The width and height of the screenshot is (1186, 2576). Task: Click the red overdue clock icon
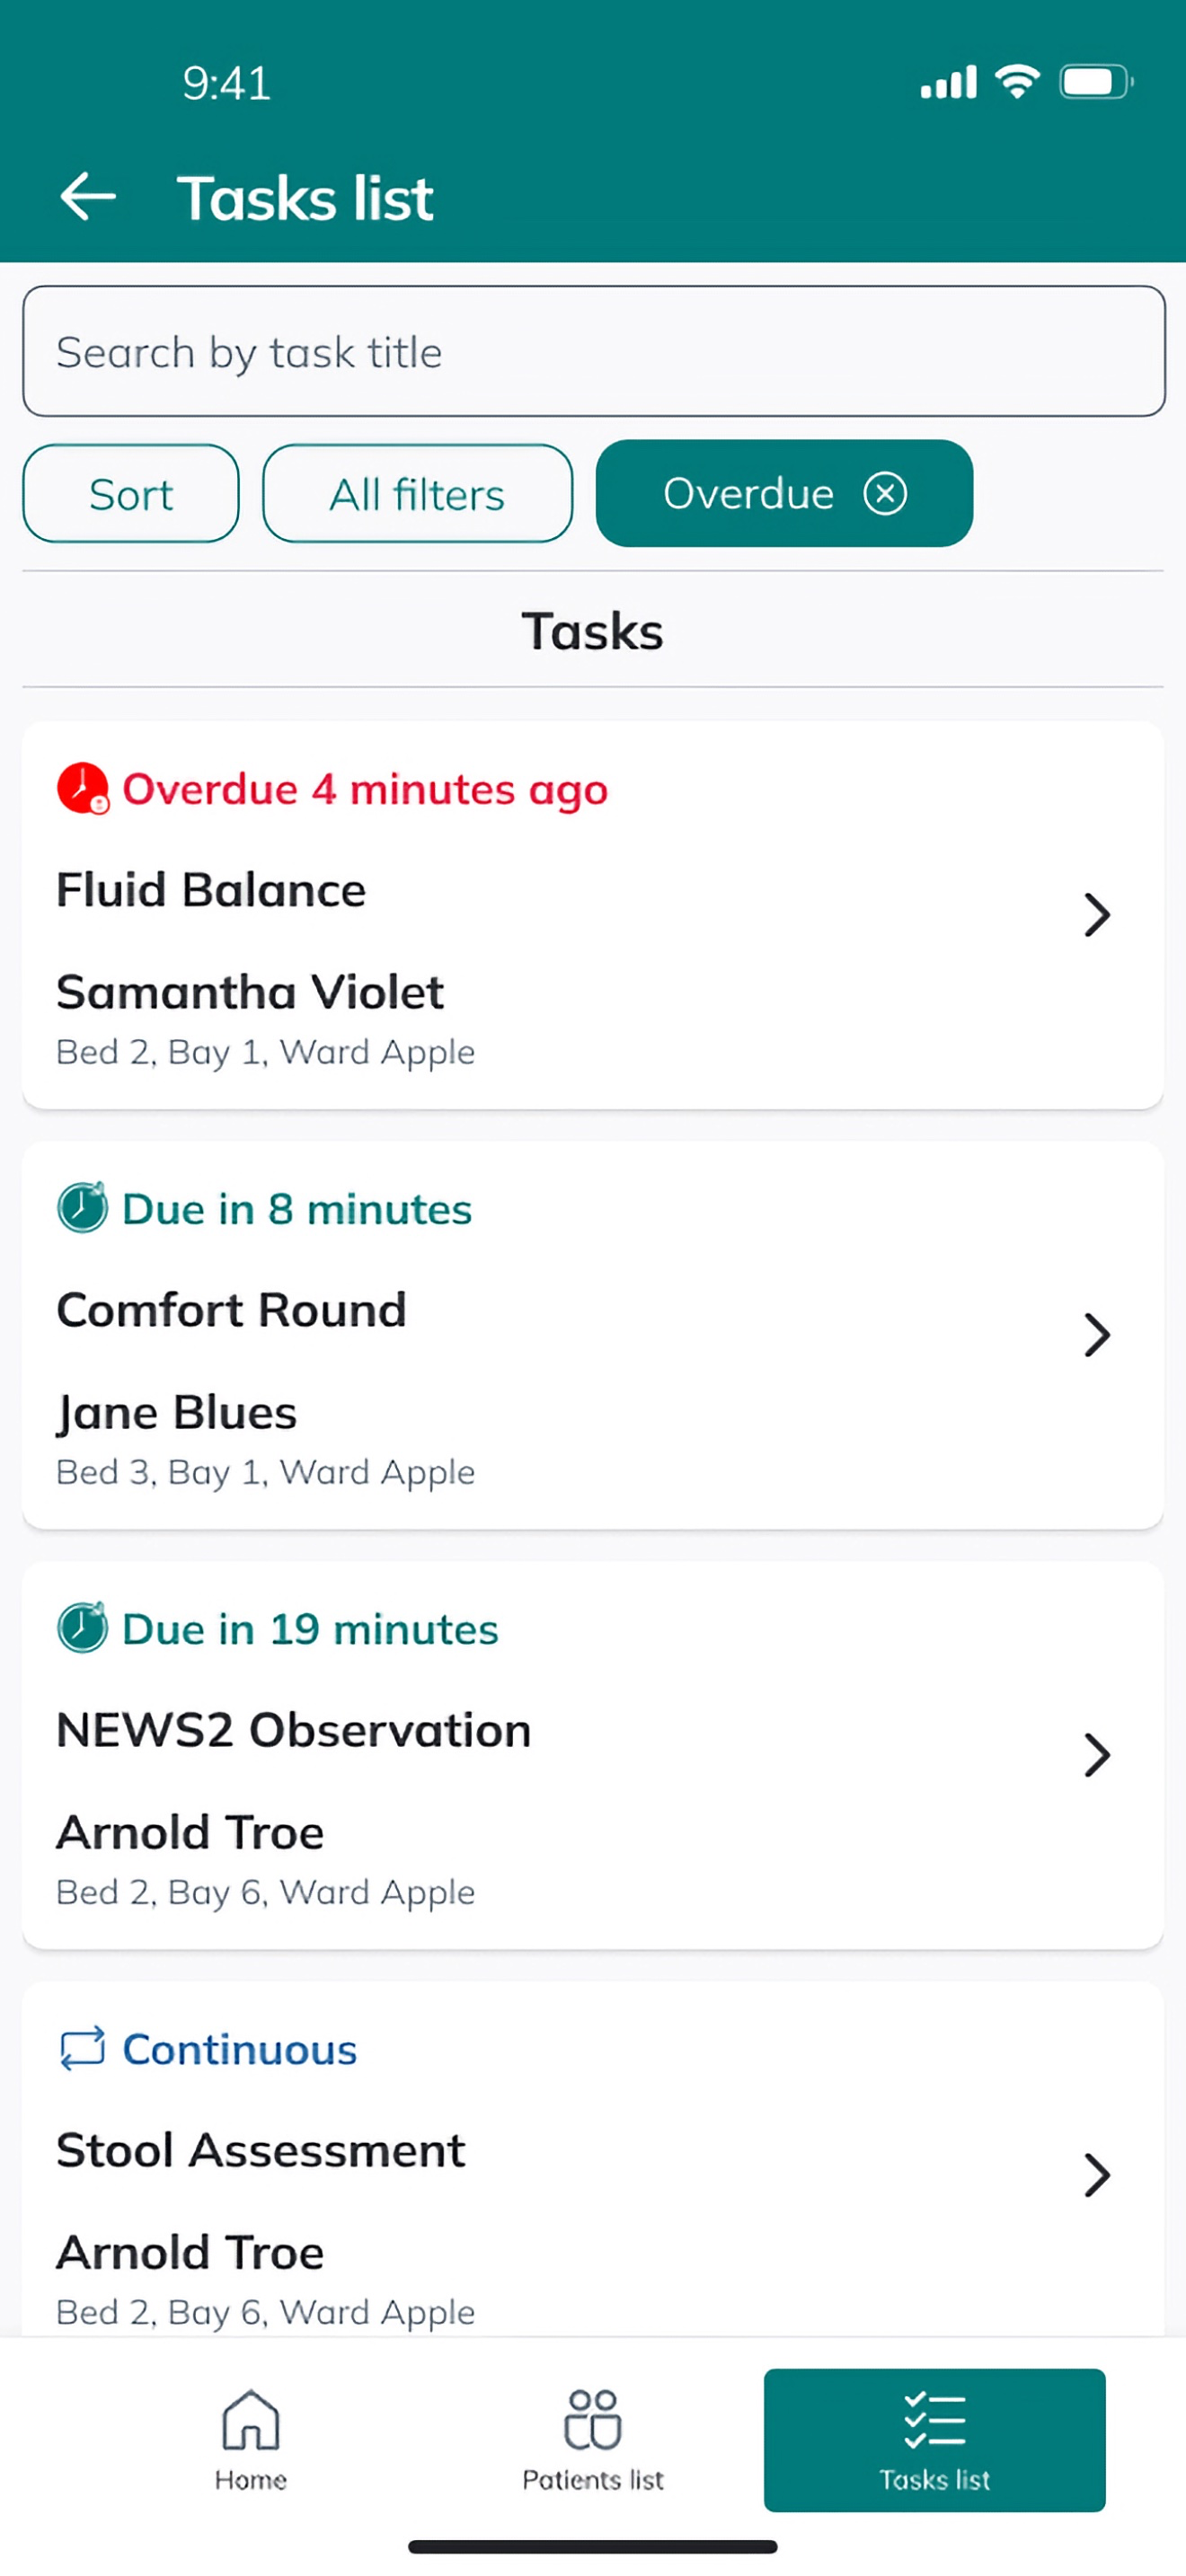(83, 789)
